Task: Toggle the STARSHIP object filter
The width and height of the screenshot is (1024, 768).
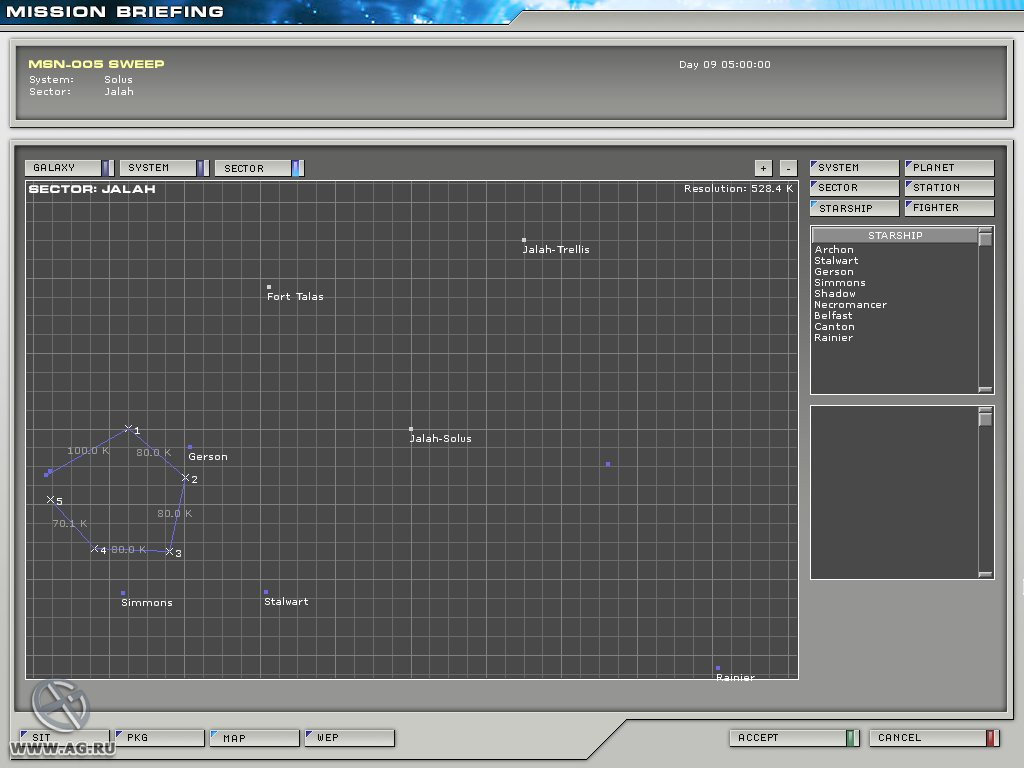Action: (x=854, y=208)
